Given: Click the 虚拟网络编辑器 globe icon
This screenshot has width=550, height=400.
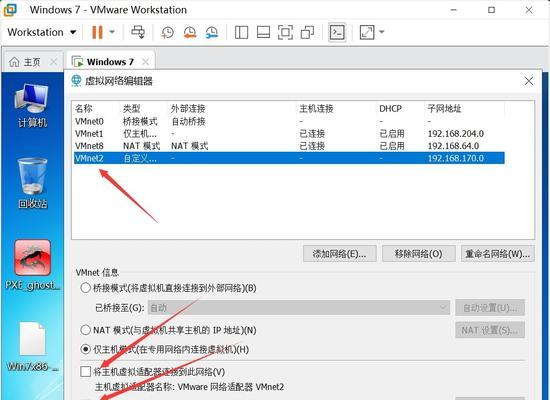Looking at the screenshot, I should [x=76, y=81].
